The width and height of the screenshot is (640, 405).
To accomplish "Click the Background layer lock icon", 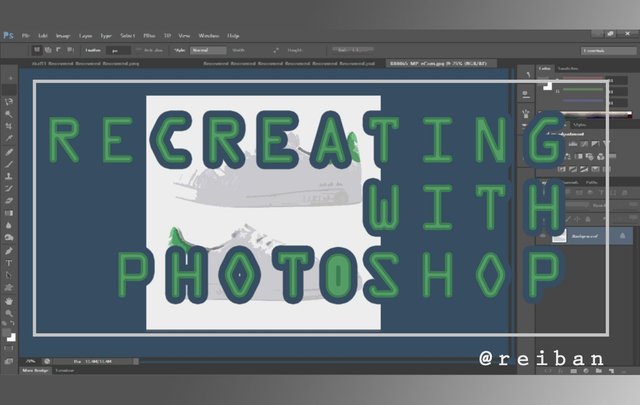I will pos(622,236).
